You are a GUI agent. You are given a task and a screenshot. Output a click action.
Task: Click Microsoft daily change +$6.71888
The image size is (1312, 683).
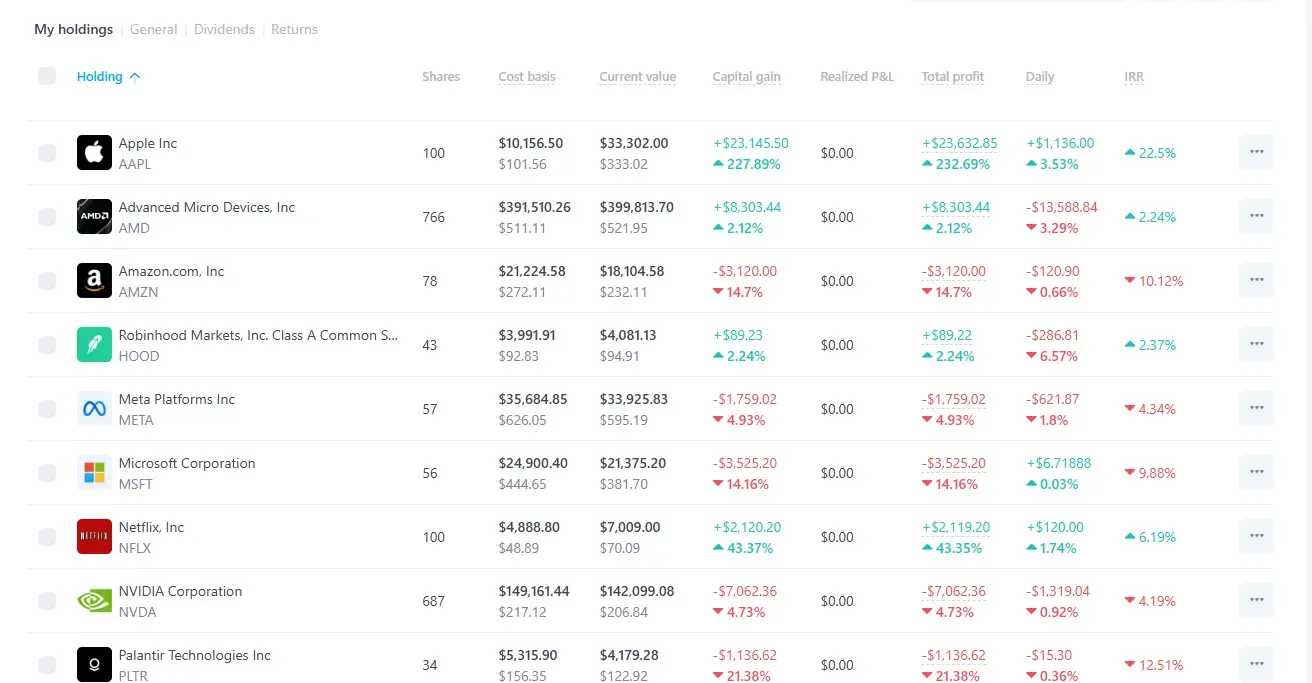click(1059, 463)
